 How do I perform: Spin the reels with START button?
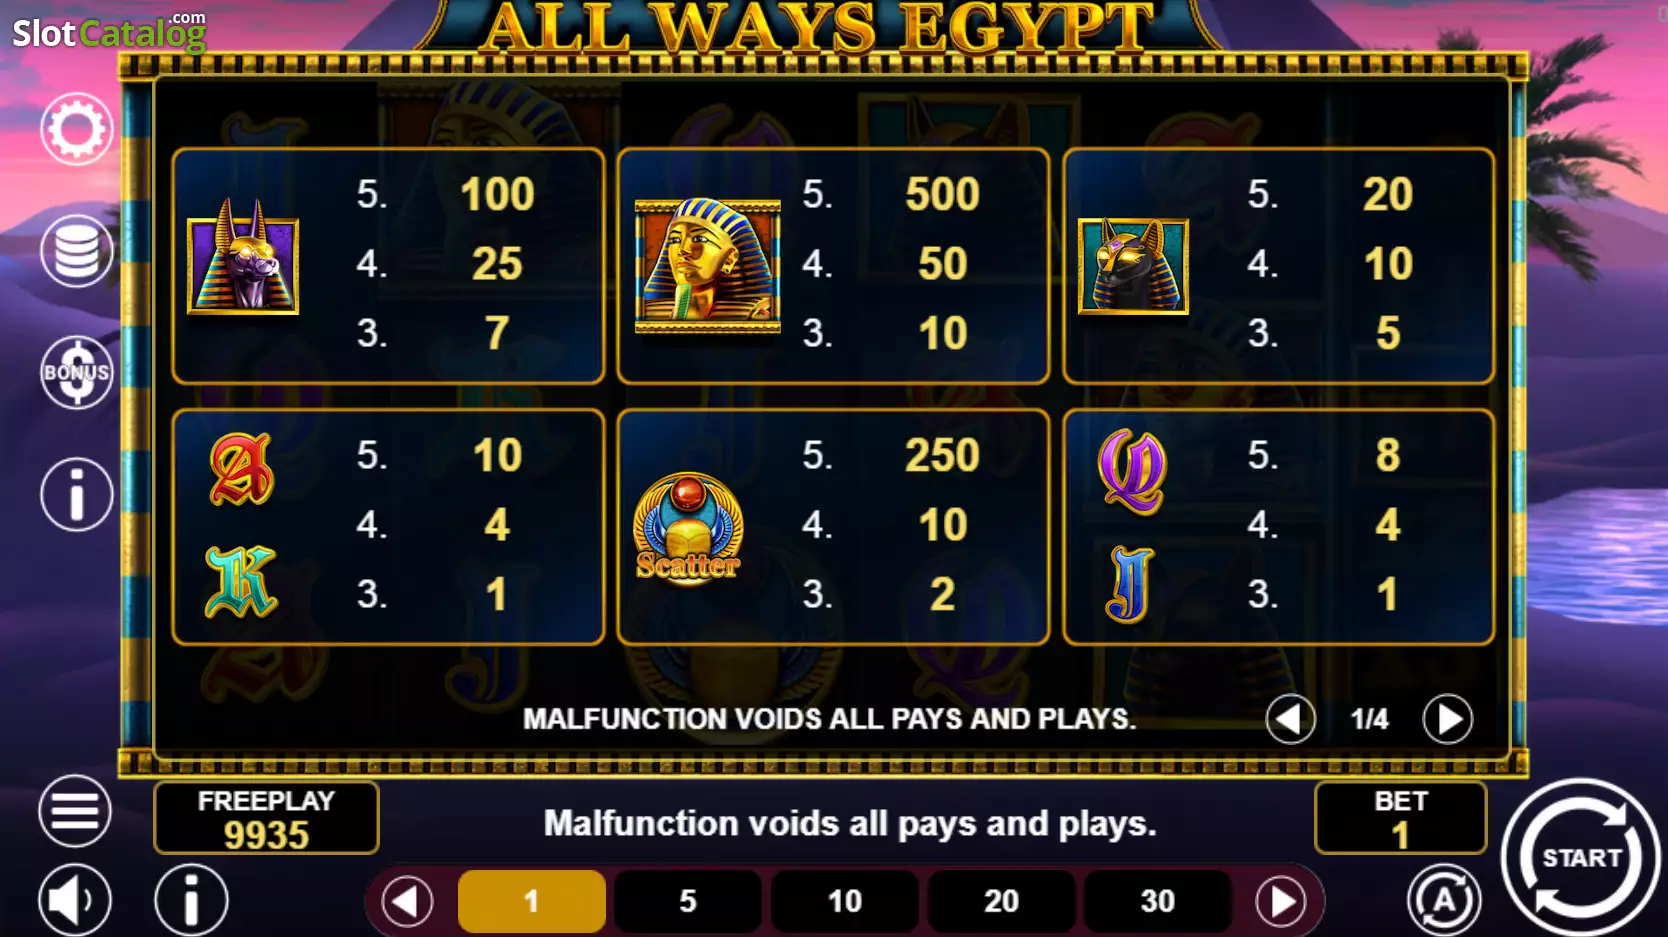(x=1581, y=857)
